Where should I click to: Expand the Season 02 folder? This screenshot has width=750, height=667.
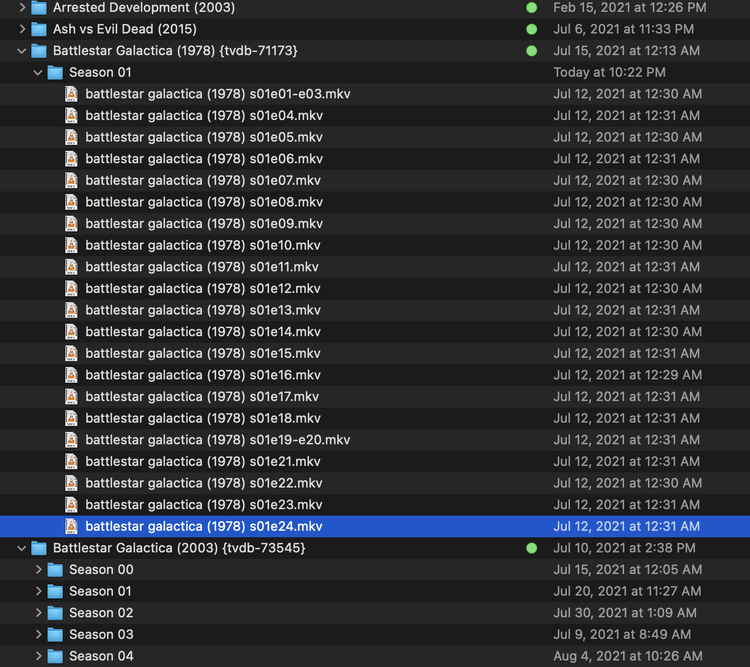tap(38, 612)
